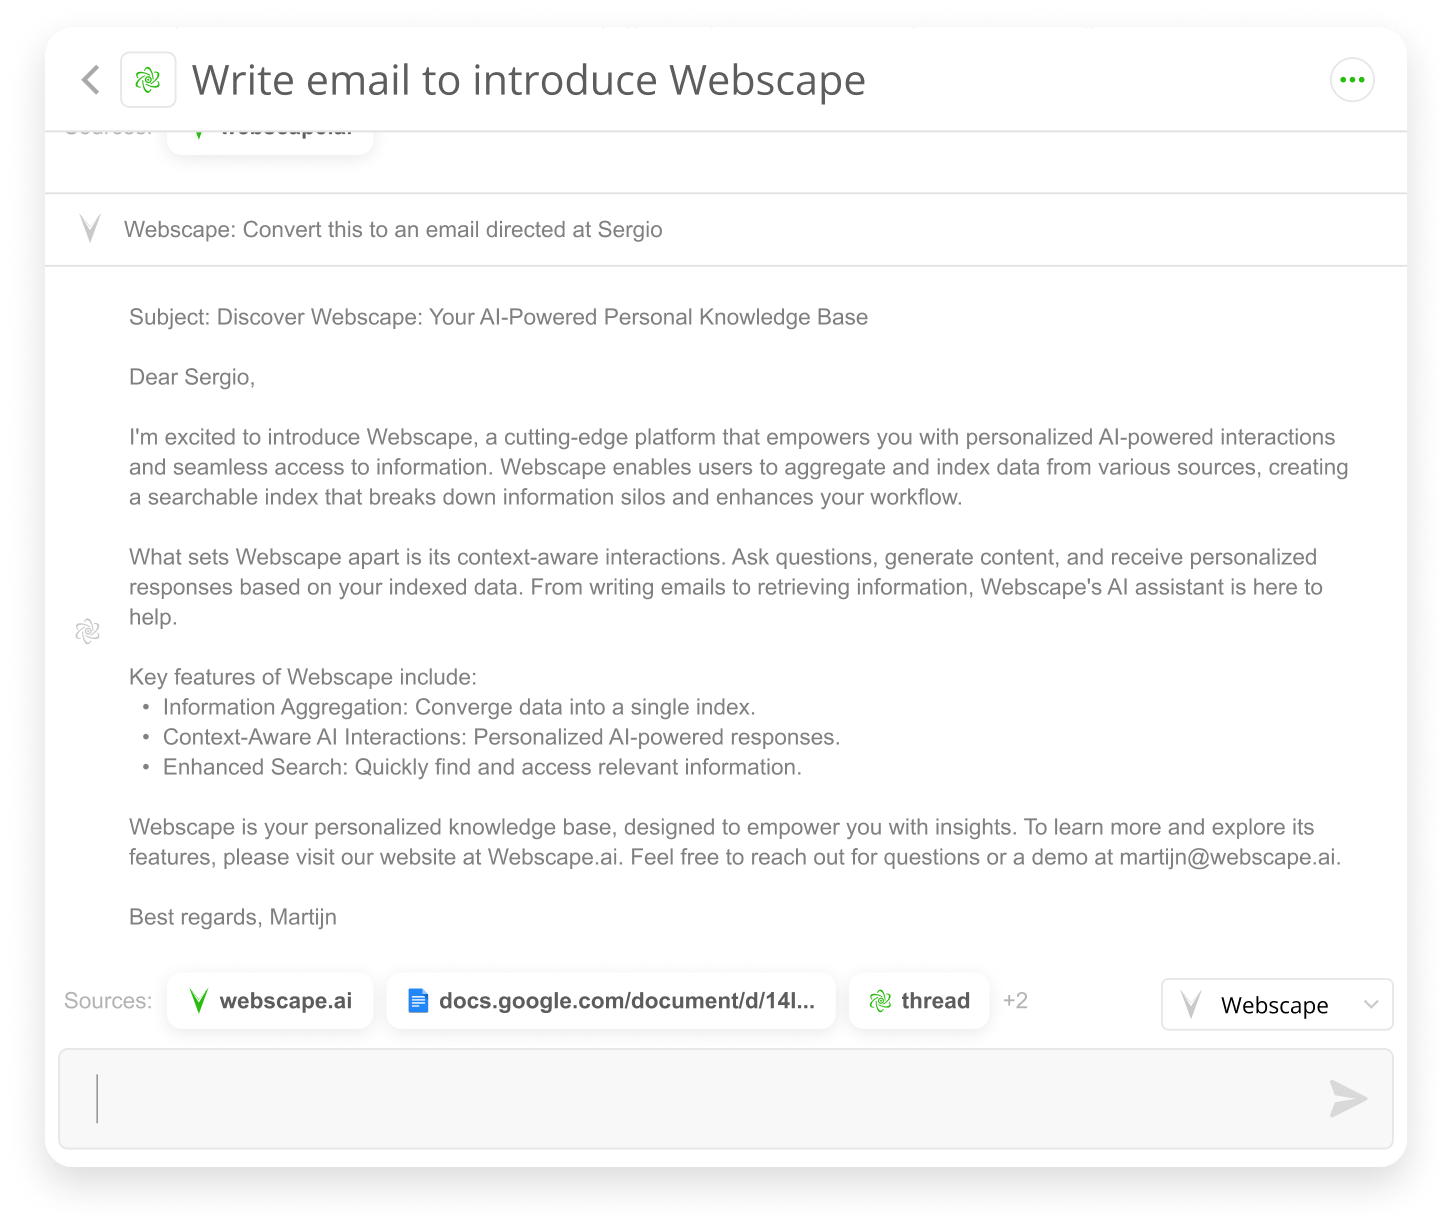The image size is (1450, 1228).
Task: Open the webscape.ai source chip
Action: click(x=270, y=1001)
